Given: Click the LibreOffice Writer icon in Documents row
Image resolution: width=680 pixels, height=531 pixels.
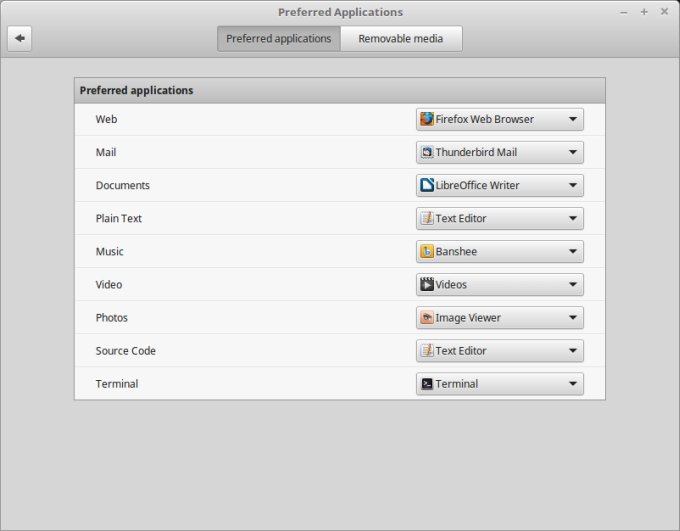Looking at the screenshot, I should pos(427,185).
